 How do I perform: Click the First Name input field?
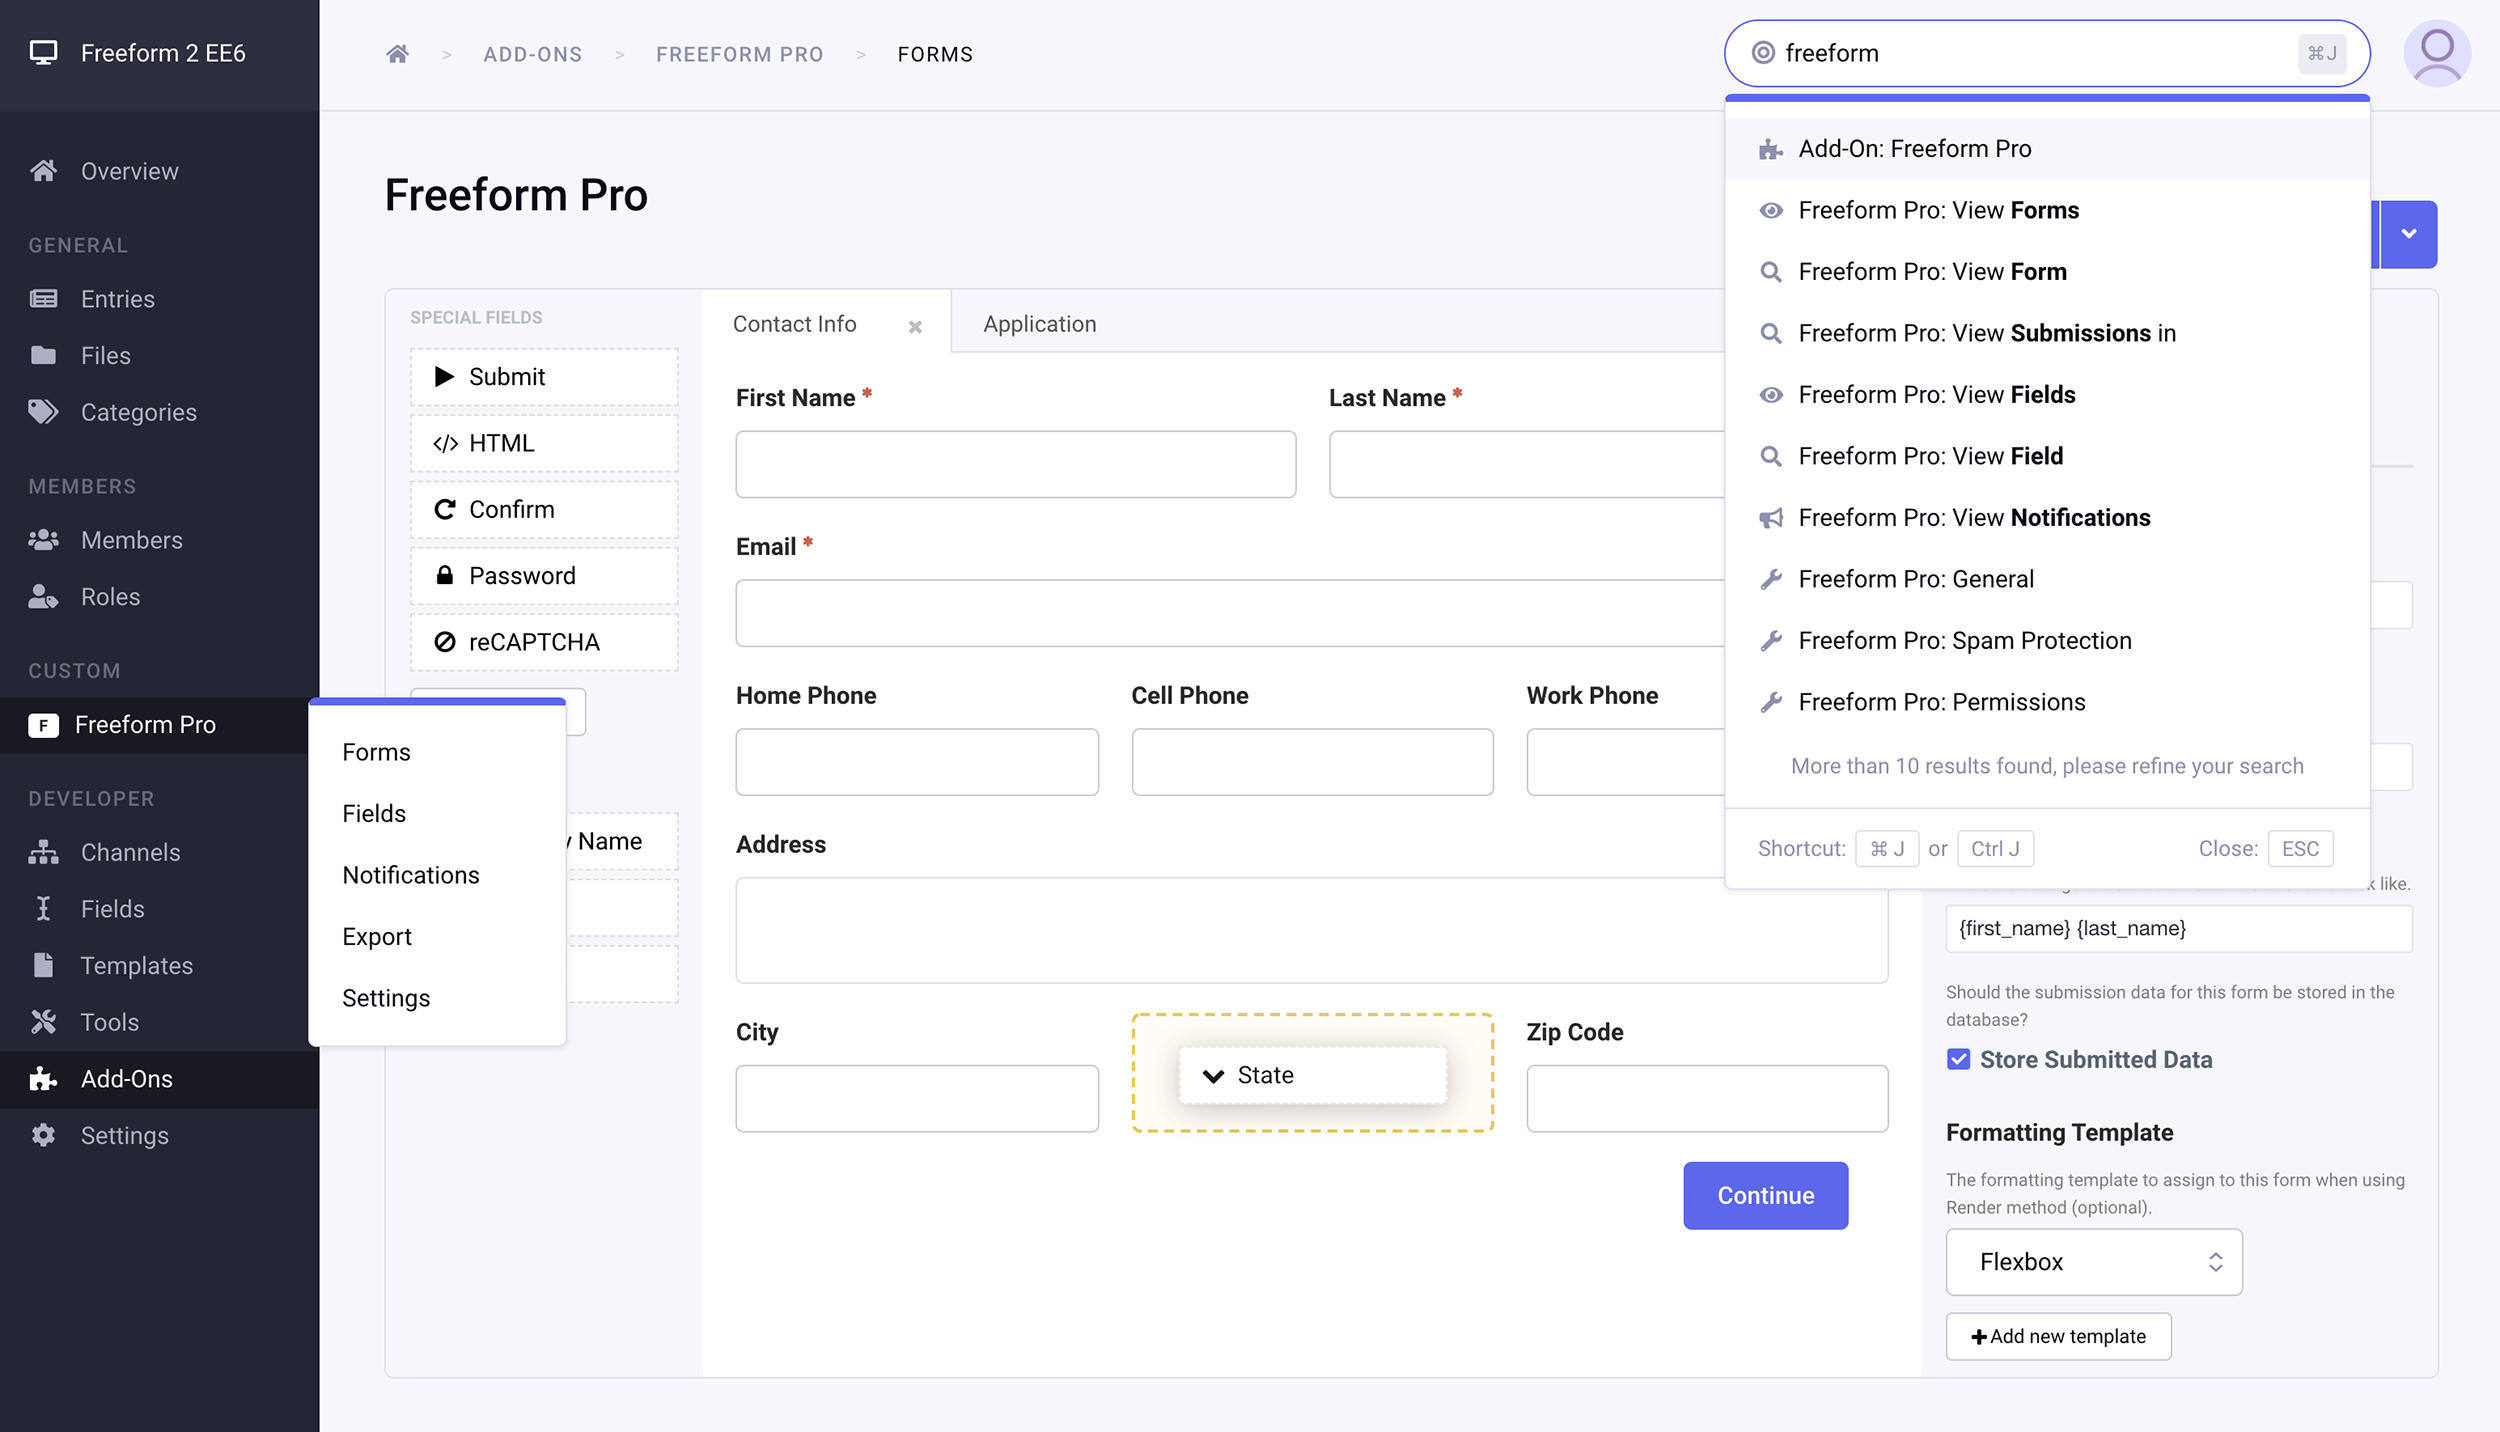[x=1016, y=464]
